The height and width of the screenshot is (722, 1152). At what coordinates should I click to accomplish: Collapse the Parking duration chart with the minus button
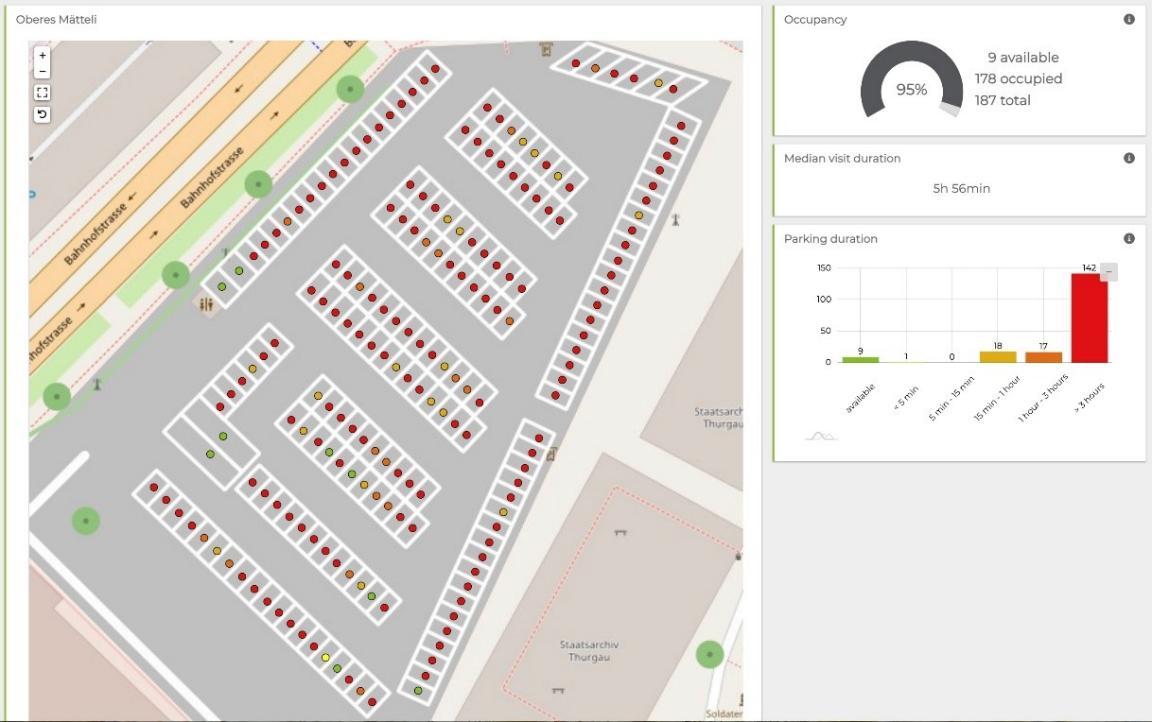(x=1110, y=271)
